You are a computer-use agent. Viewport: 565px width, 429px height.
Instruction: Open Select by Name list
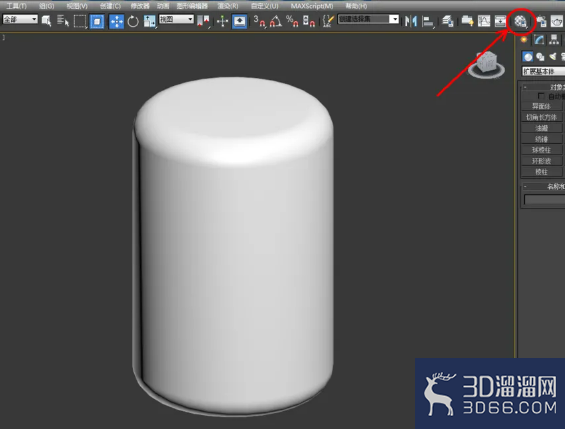pyautogui.click(x=63, y=21)
